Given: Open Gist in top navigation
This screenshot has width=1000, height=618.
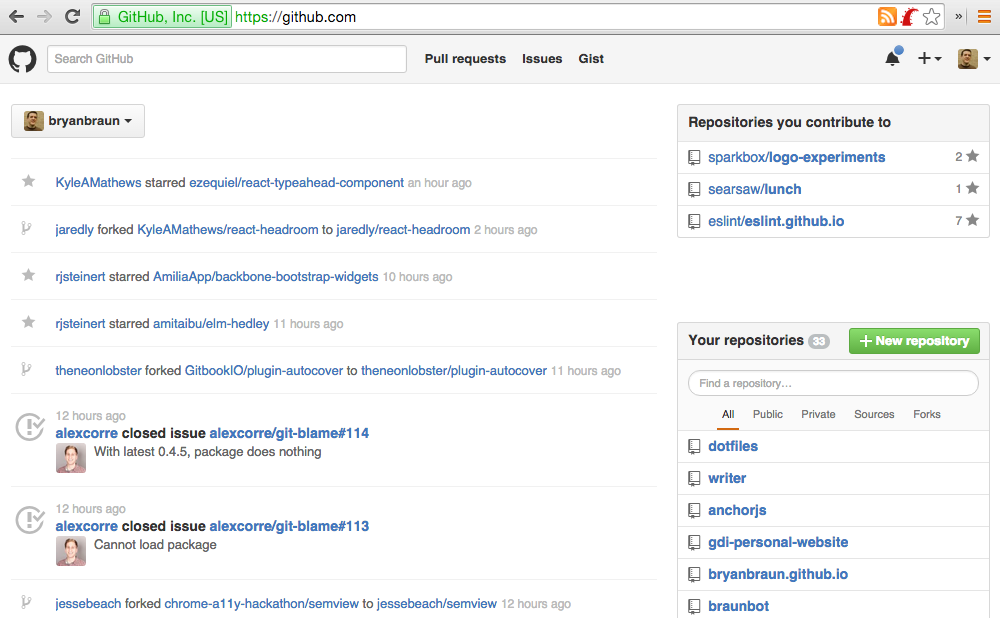Looking at the screenshot, I should [591, 59].
